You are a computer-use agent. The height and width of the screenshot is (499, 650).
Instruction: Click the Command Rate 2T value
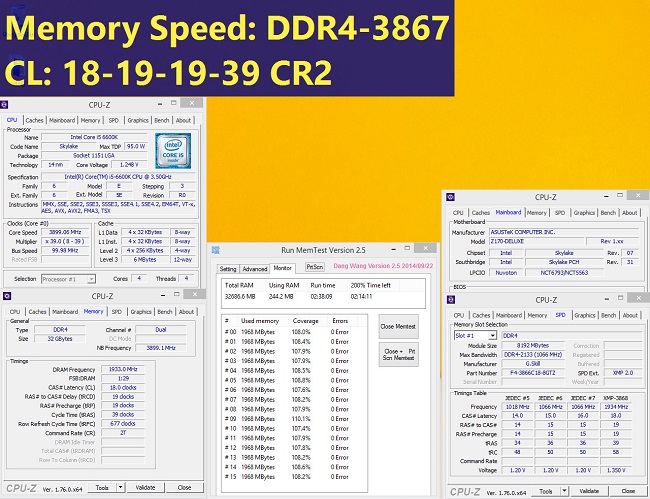(x=123, y=433)
